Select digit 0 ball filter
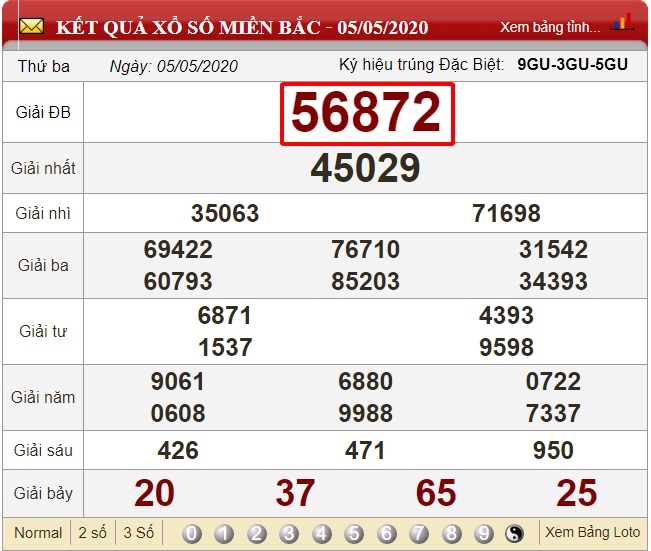 192,533
